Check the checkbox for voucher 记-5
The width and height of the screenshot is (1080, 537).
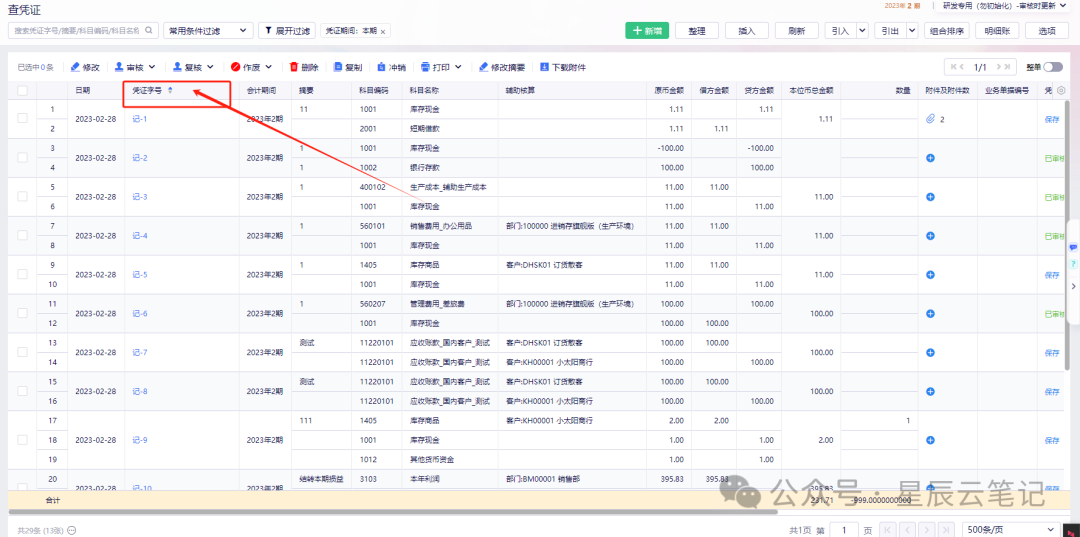pyautogui.click(x=22, y=274)
